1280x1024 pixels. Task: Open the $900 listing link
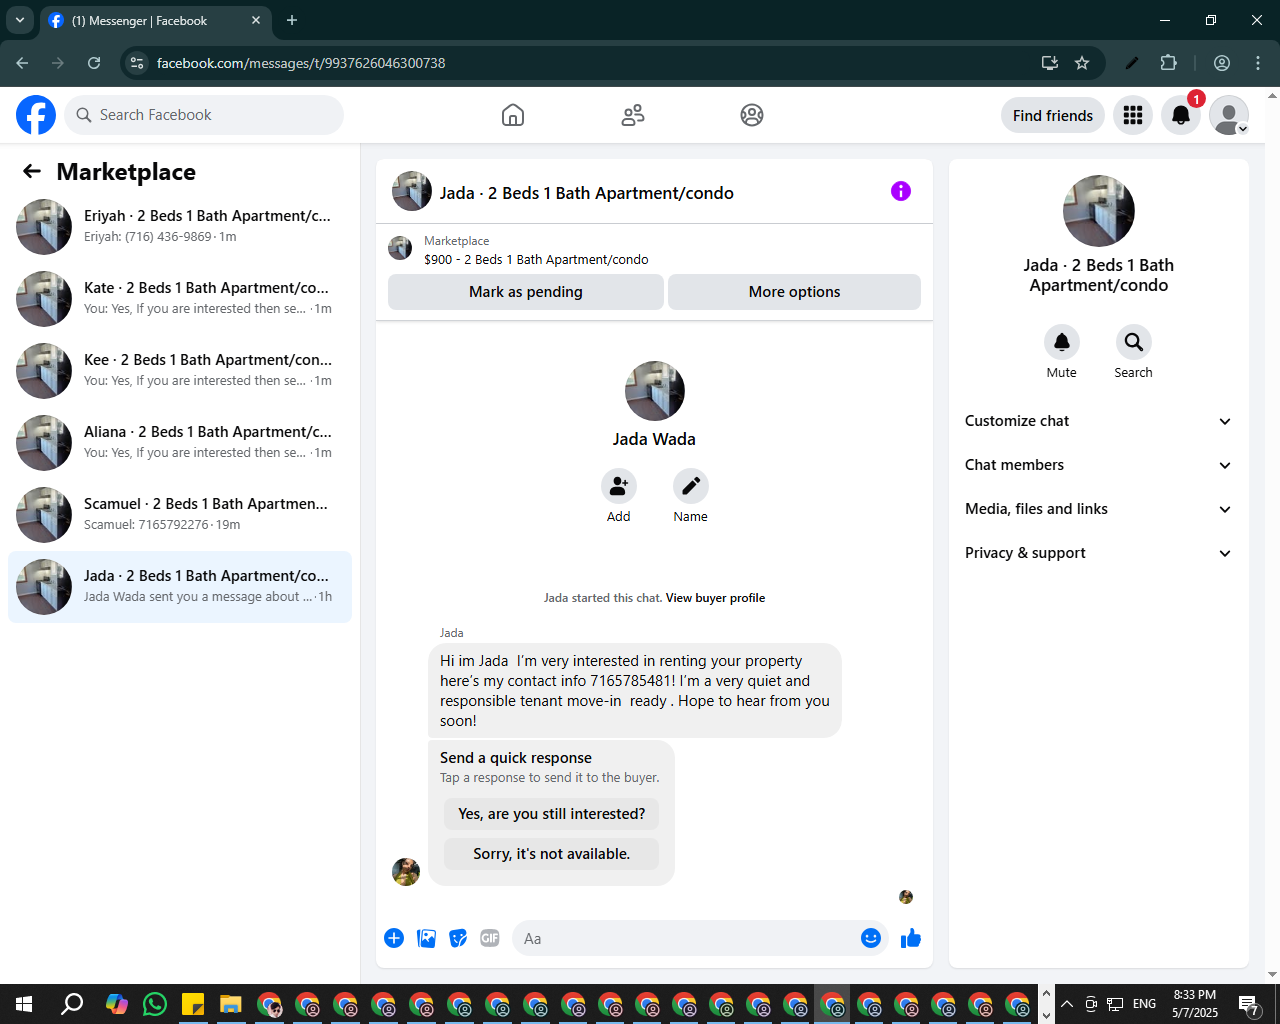pos(536,259)
